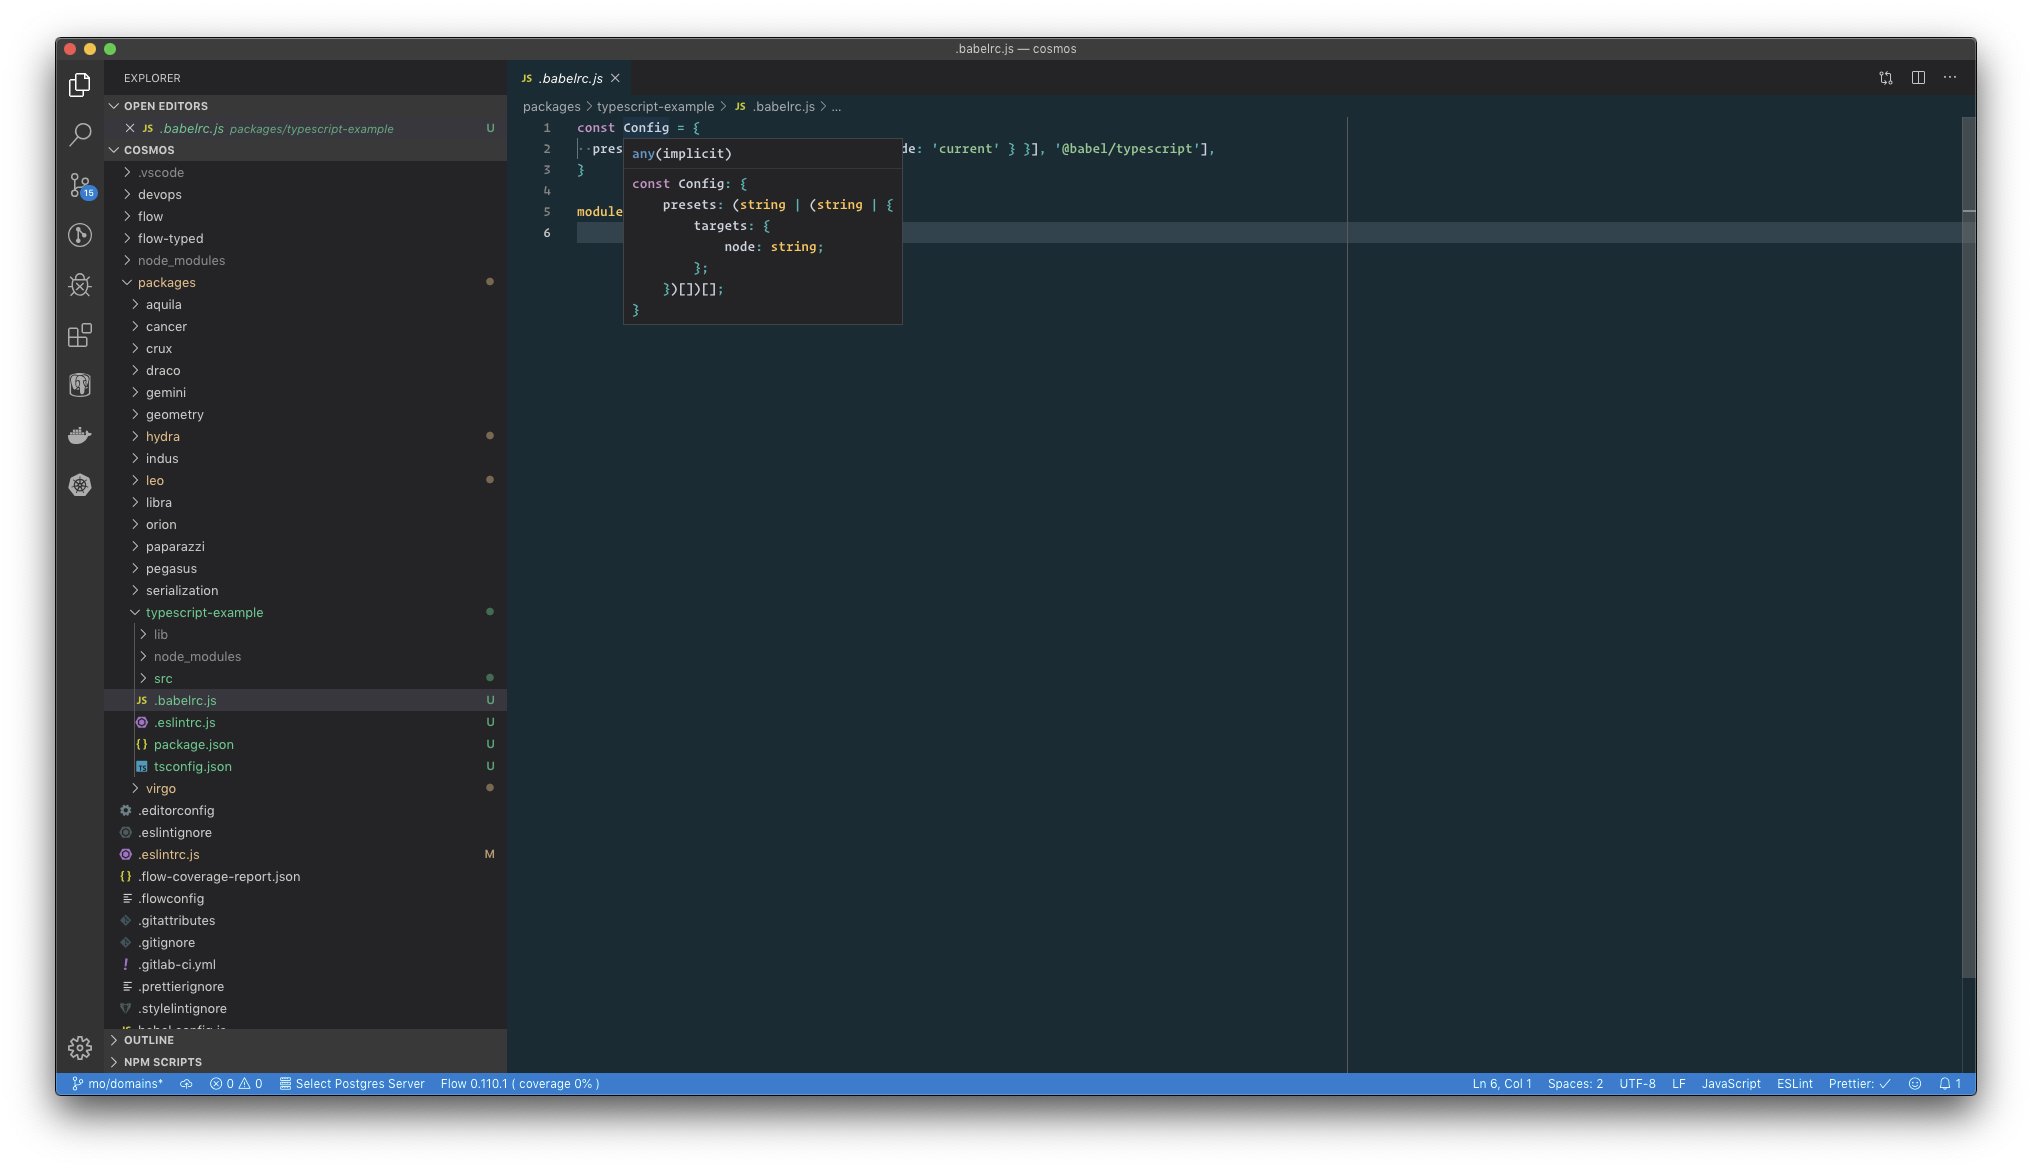Open language mode via JavaScript status item
The height and width of the screenshot is (1169, 2032).
coord(1731,1083)
